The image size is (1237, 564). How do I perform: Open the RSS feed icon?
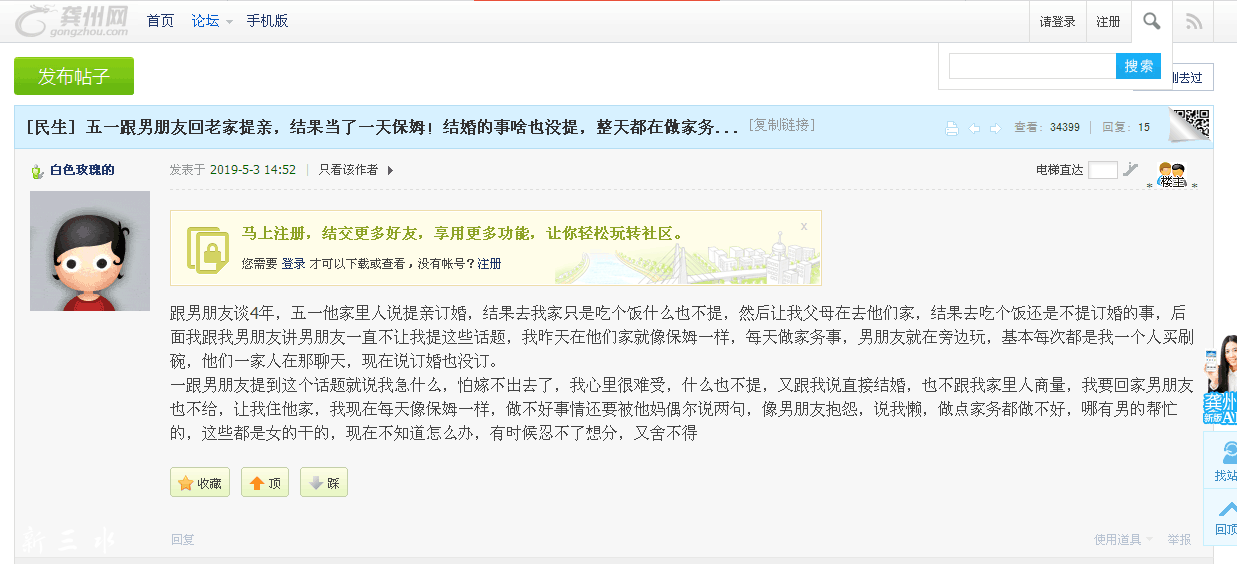[x=1194, y=21]
